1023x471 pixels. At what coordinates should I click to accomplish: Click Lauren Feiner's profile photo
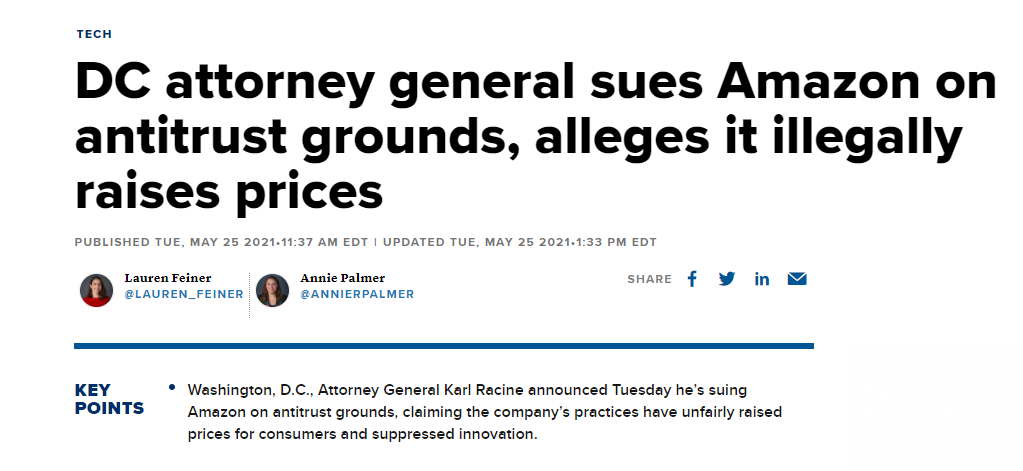click(97, 290)
